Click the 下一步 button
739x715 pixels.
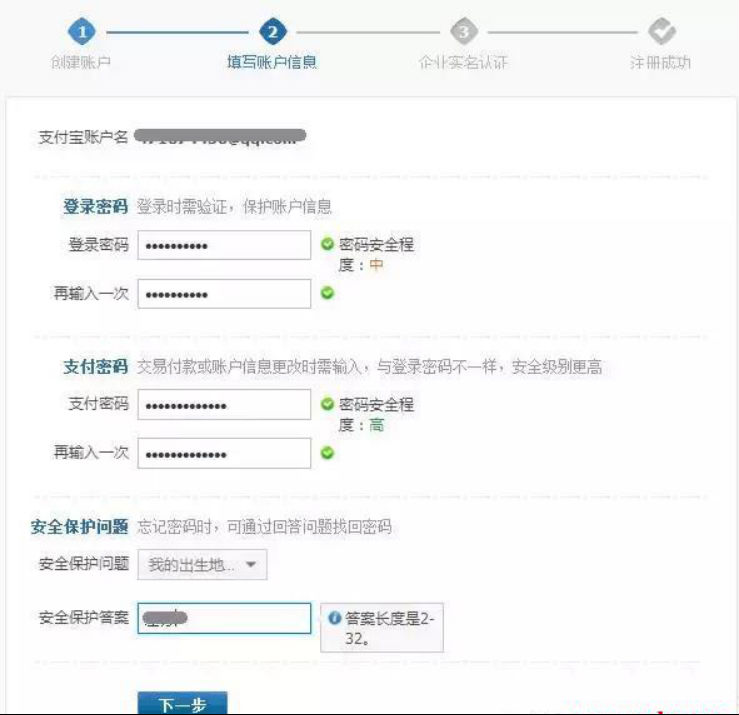(x=182, y=704)
